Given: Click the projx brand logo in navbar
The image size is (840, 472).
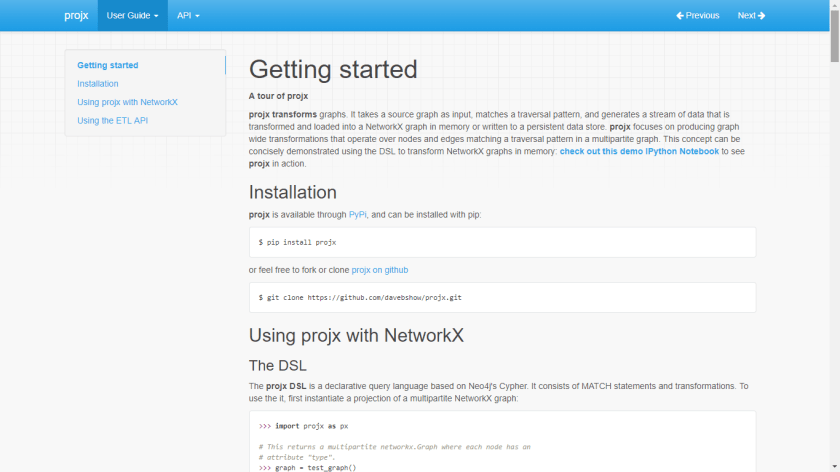Looking at the screenshot, I should click(76, 15).
